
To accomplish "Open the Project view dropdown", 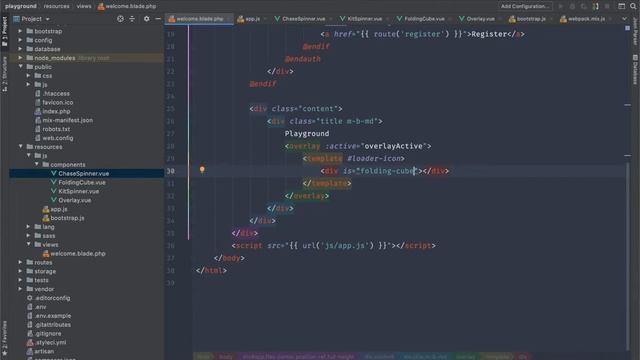I will point(31,19).
